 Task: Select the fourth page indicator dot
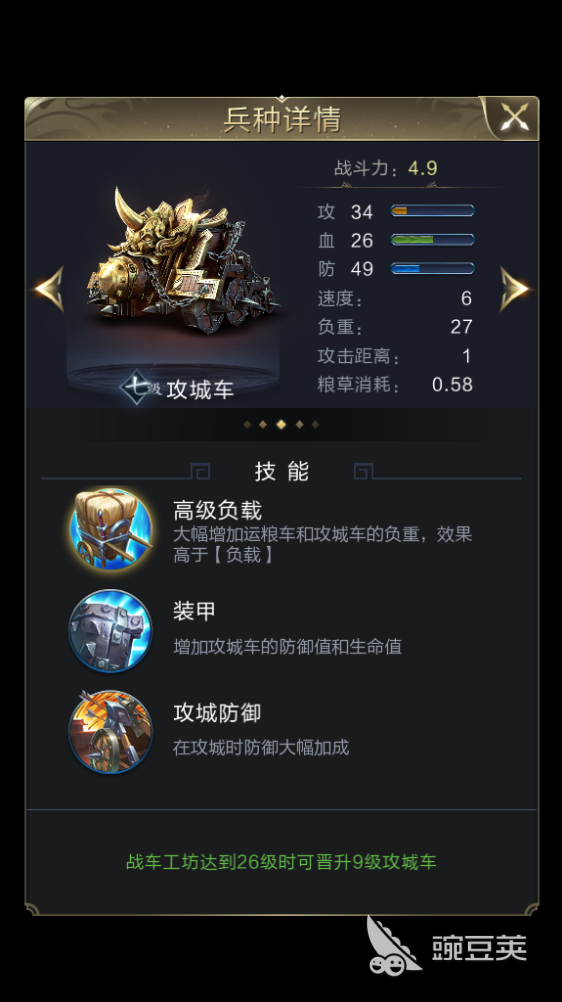pos(299,424)
